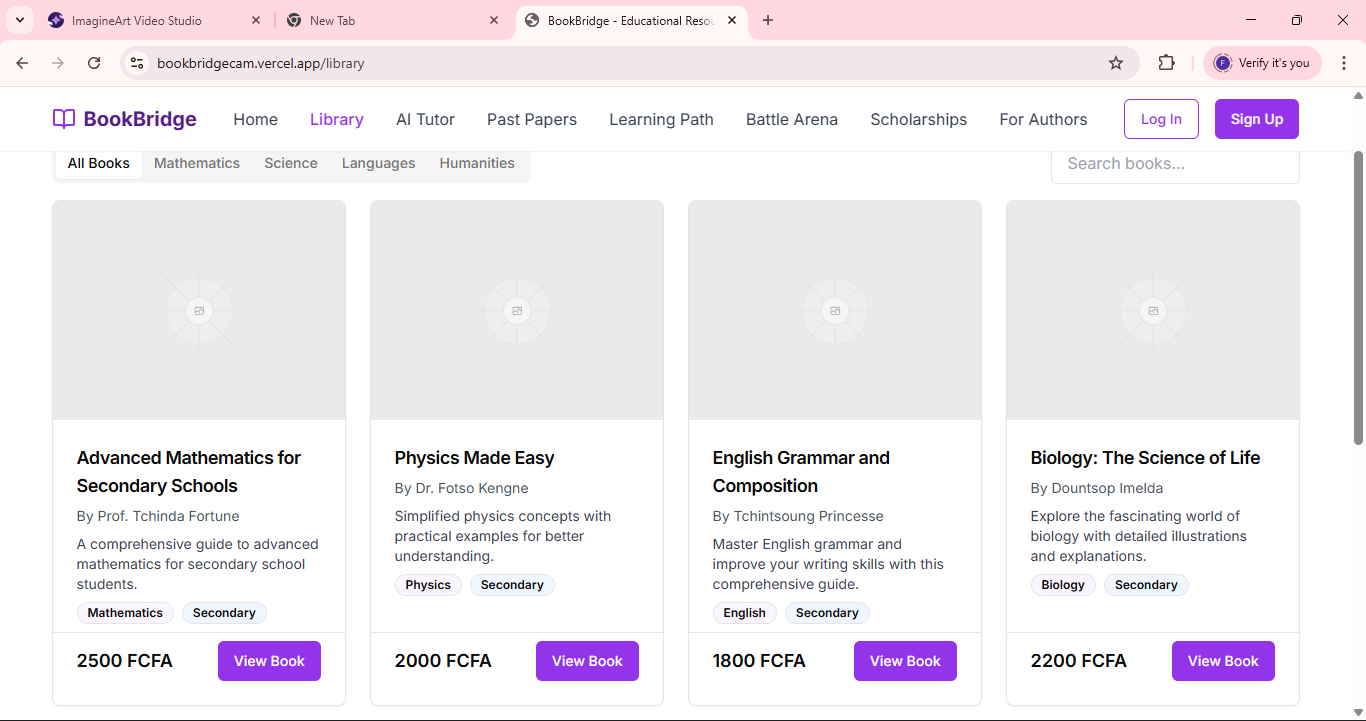The width and height of the screenshot is (1366, 721).
Task: Expand the tab search dropdown arrow
Action: (19, 20)
